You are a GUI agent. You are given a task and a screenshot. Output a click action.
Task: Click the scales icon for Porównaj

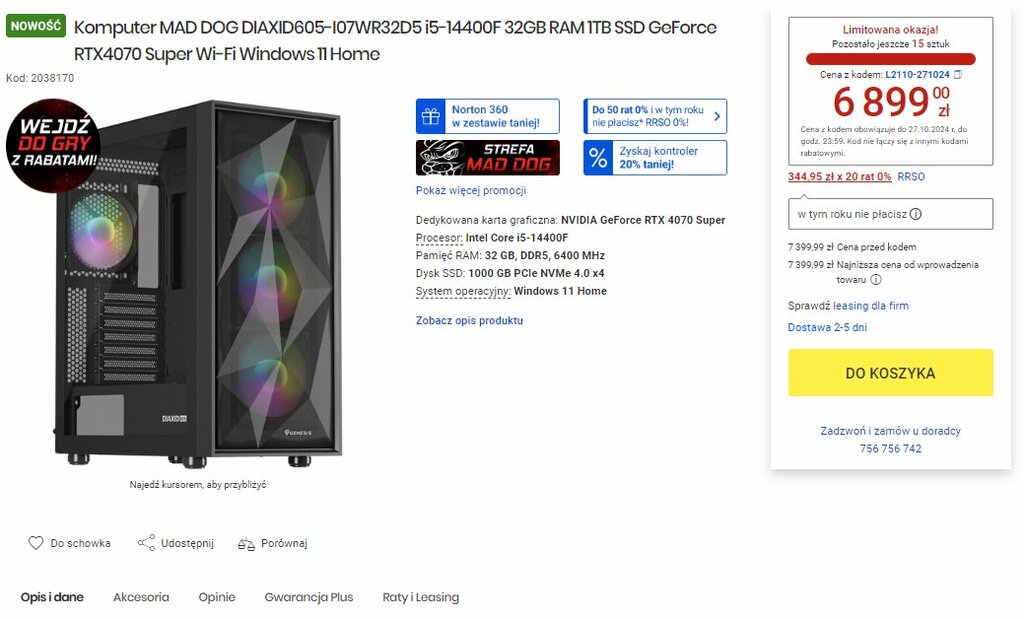coord(246,543)
